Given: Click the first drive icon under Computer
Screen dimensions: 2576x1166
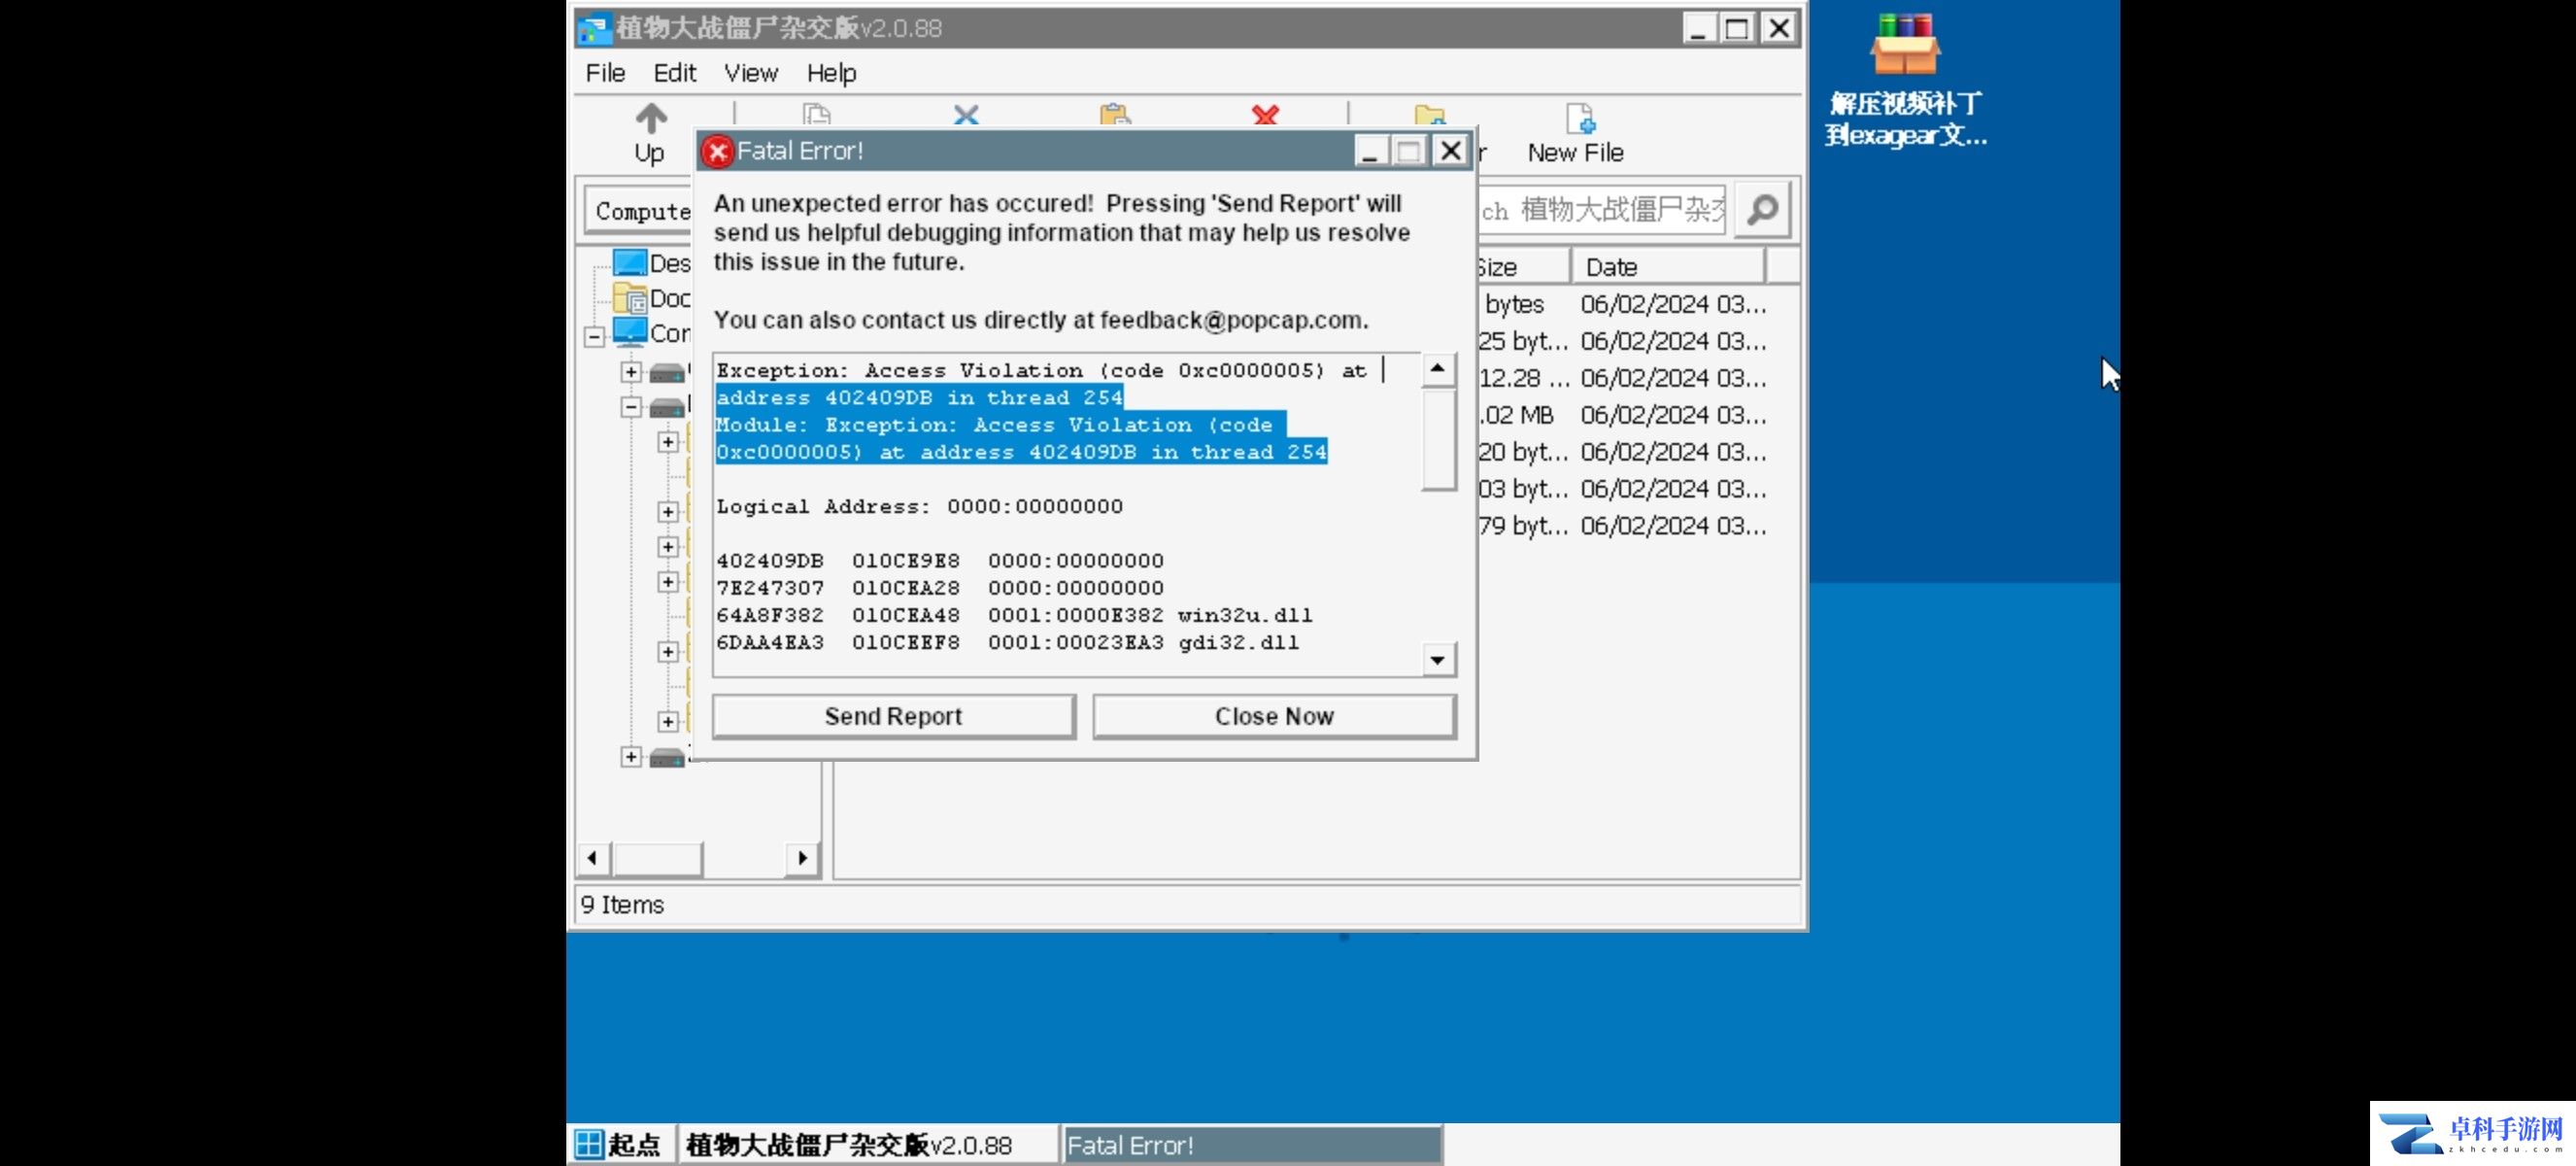Looking at the screenshot, I should click(667, 373).
